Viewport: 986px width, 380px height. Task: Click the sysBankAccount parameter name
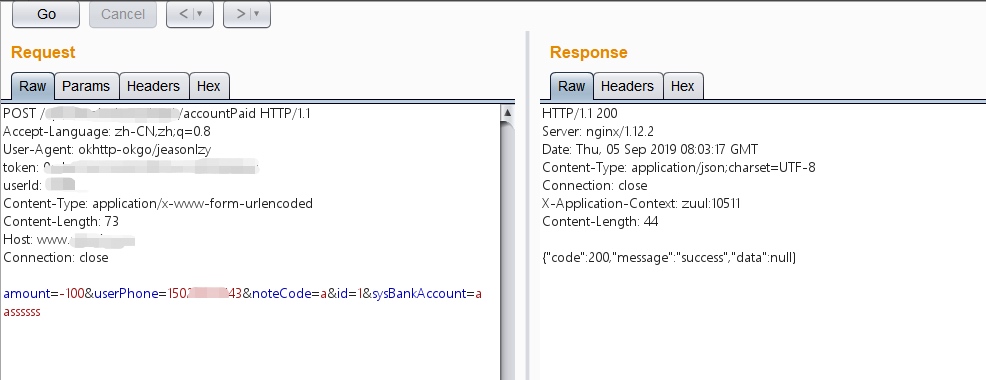[x=419, y=294]
